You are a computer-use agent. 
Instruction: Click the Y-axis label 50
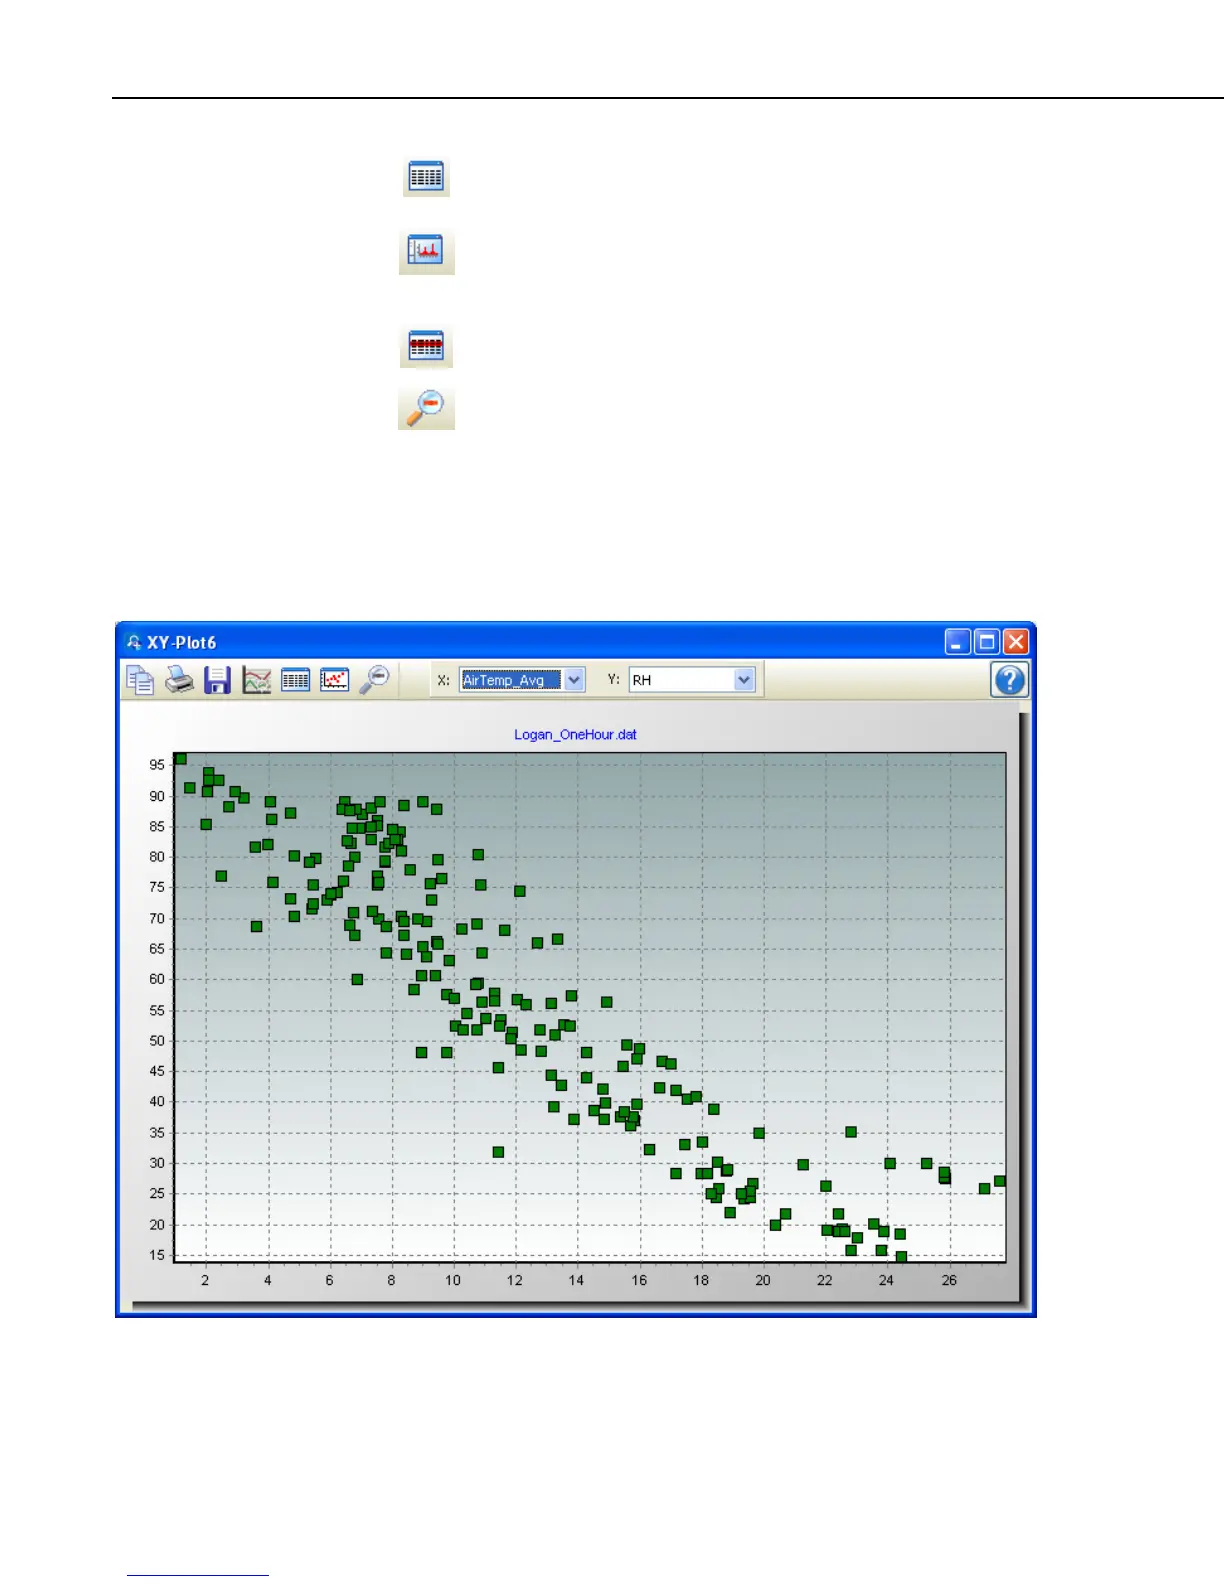pyautogui.click(x=157, y=1041)
